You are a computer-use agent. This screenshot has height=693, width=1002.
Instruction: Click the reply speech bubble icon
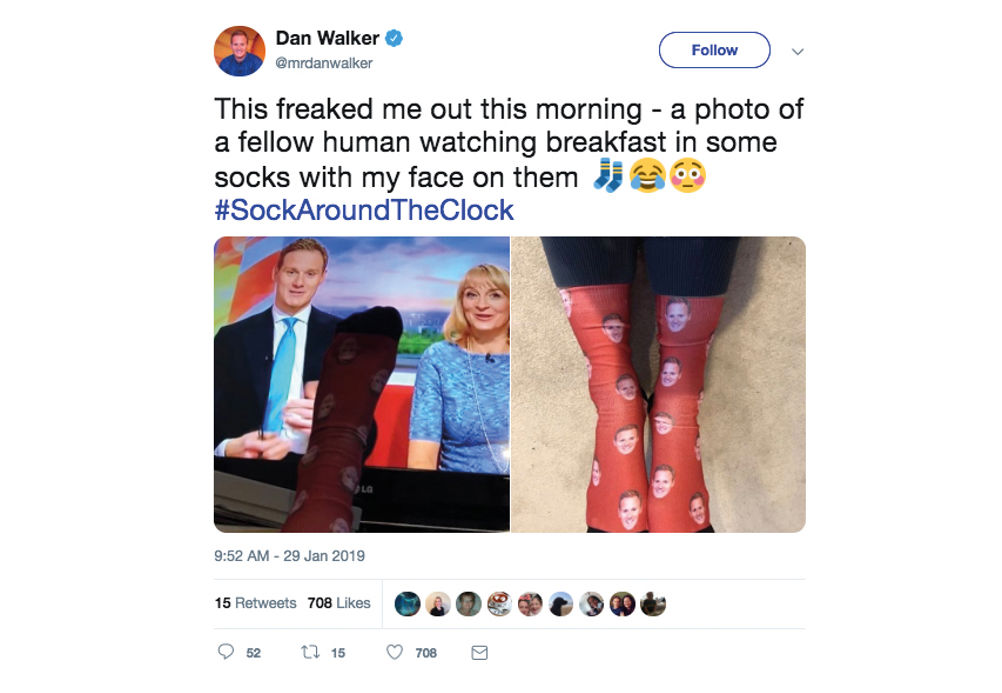point(226,651)
